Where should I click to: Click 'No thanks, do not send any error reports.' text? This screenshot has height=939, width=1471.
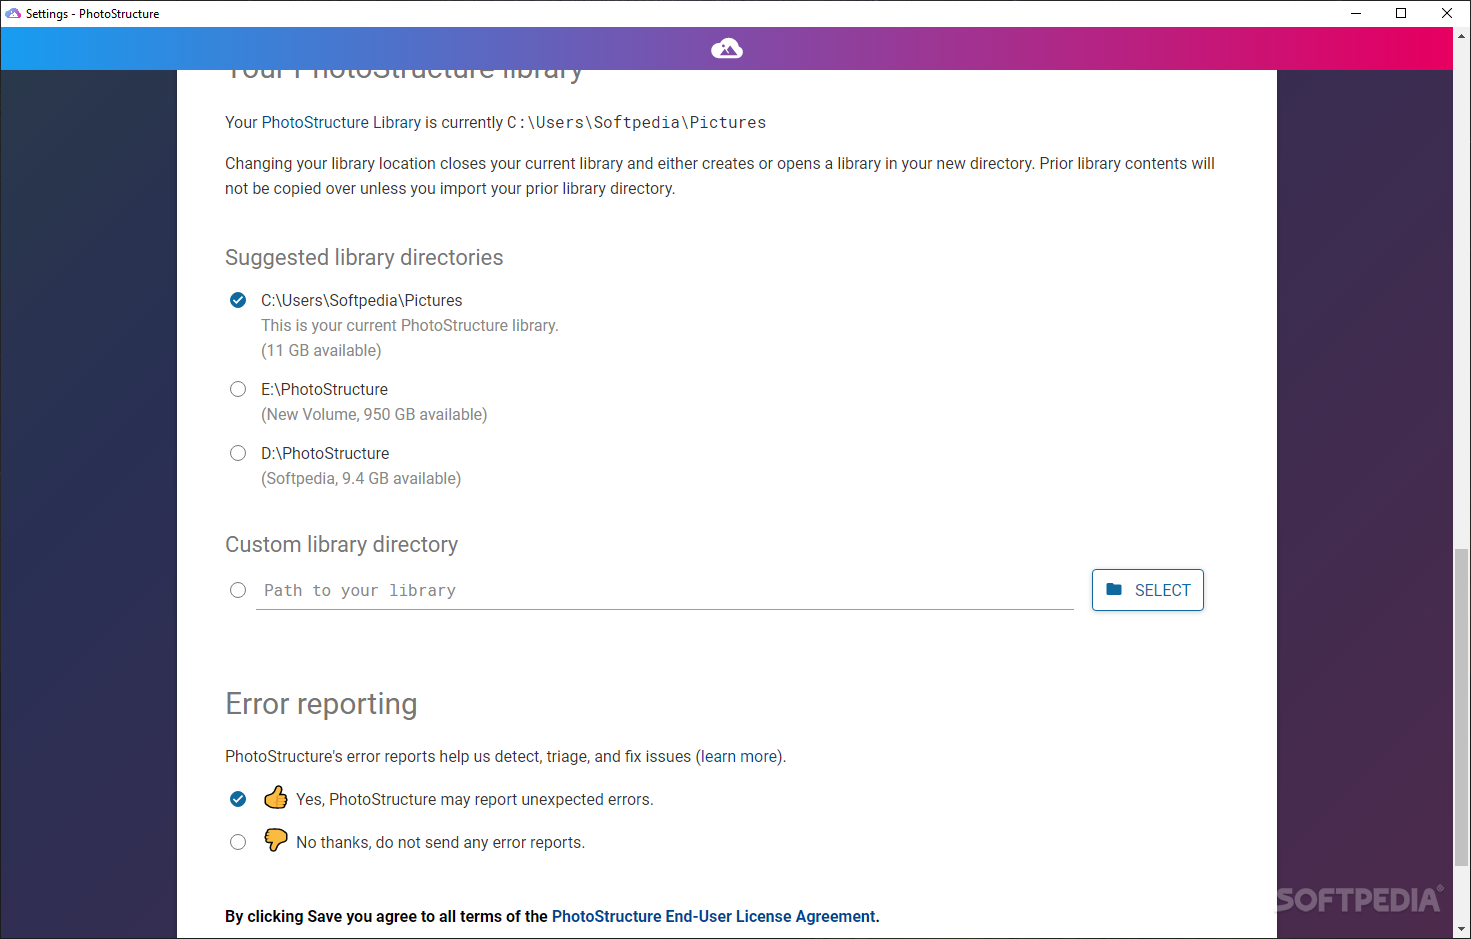[x=441, y=842]
